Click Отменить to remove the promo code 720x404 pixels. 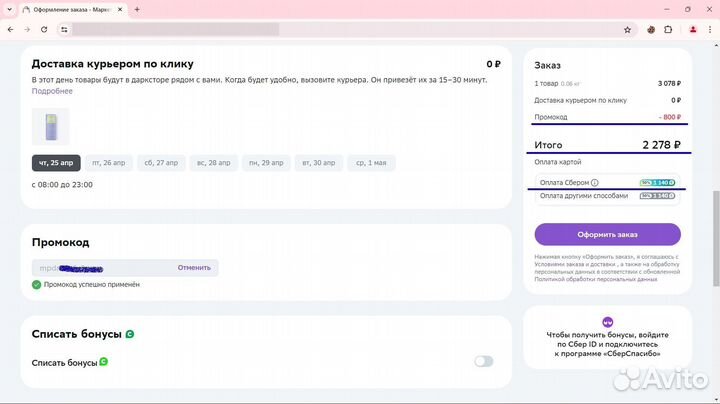tap(194, 268)
